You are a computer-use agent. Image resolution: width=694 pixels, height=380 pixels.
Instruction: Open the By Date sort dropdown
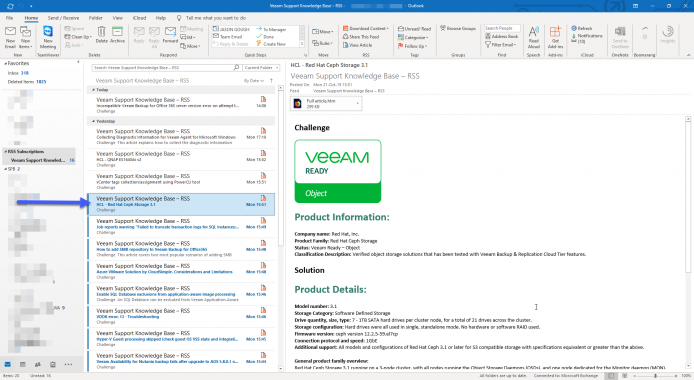pos(254,81)
